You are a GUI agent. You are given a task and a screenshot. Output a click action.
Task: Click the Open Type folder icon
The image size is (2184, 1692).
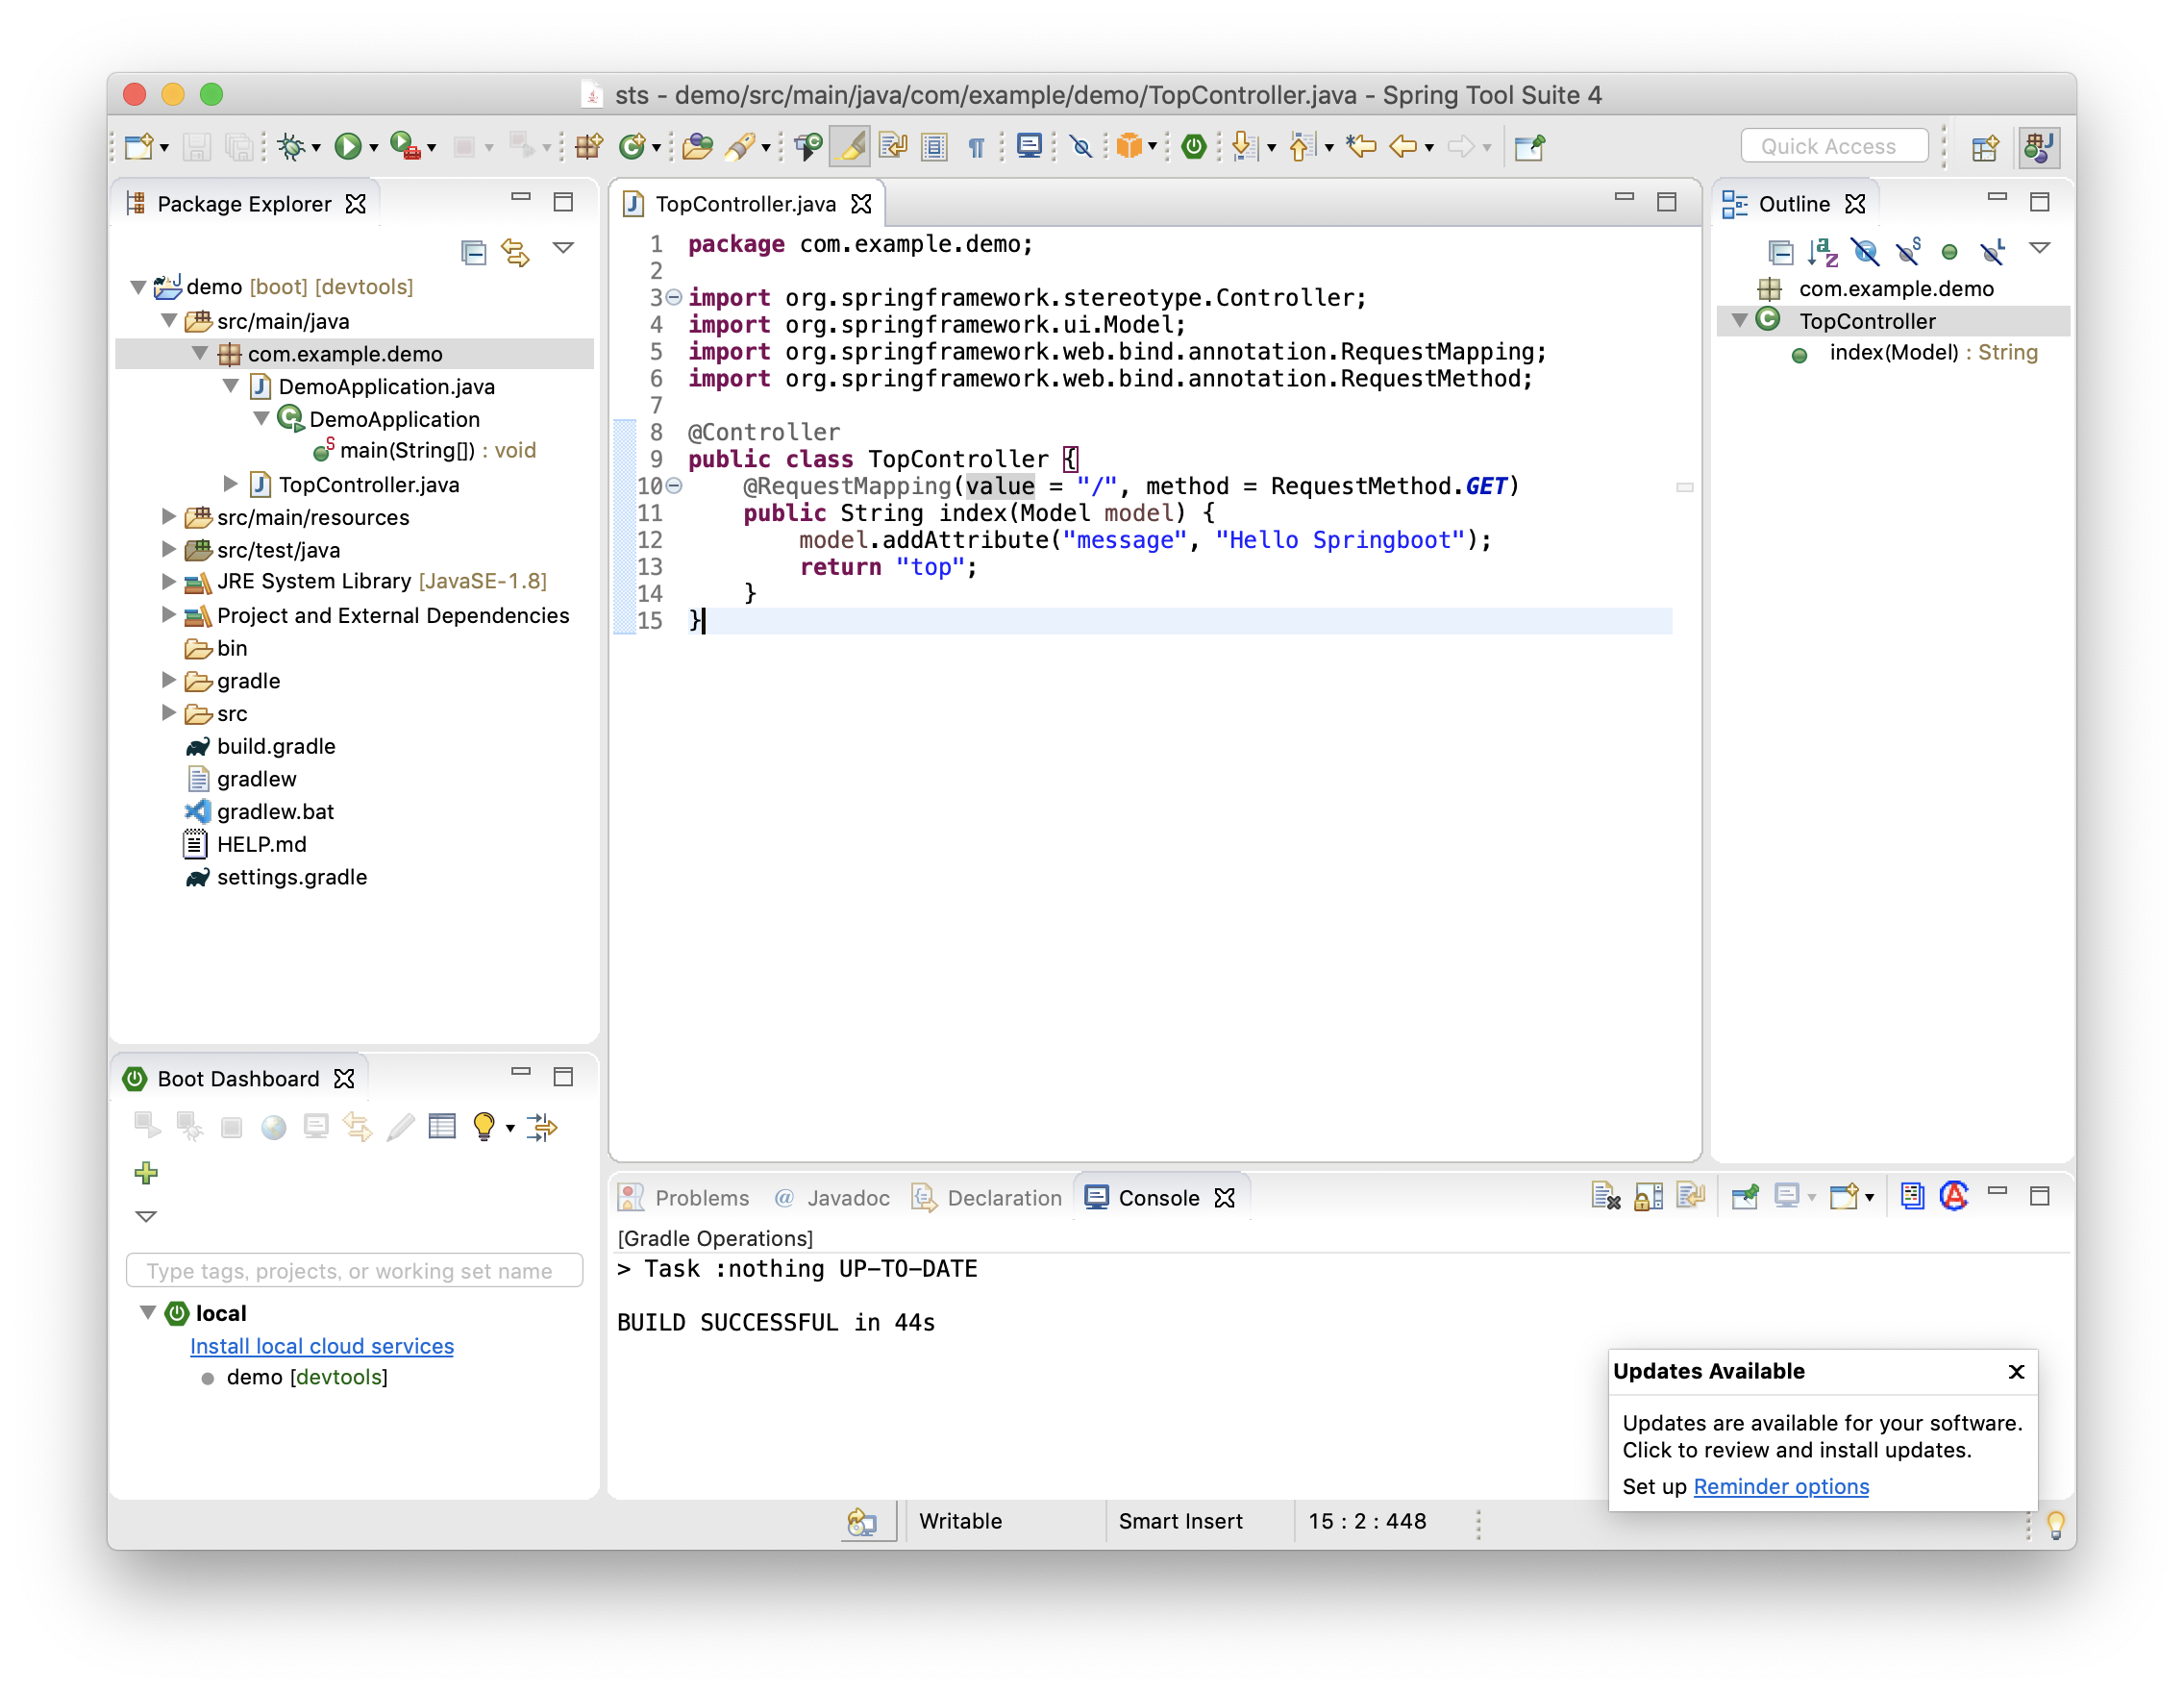697,147
